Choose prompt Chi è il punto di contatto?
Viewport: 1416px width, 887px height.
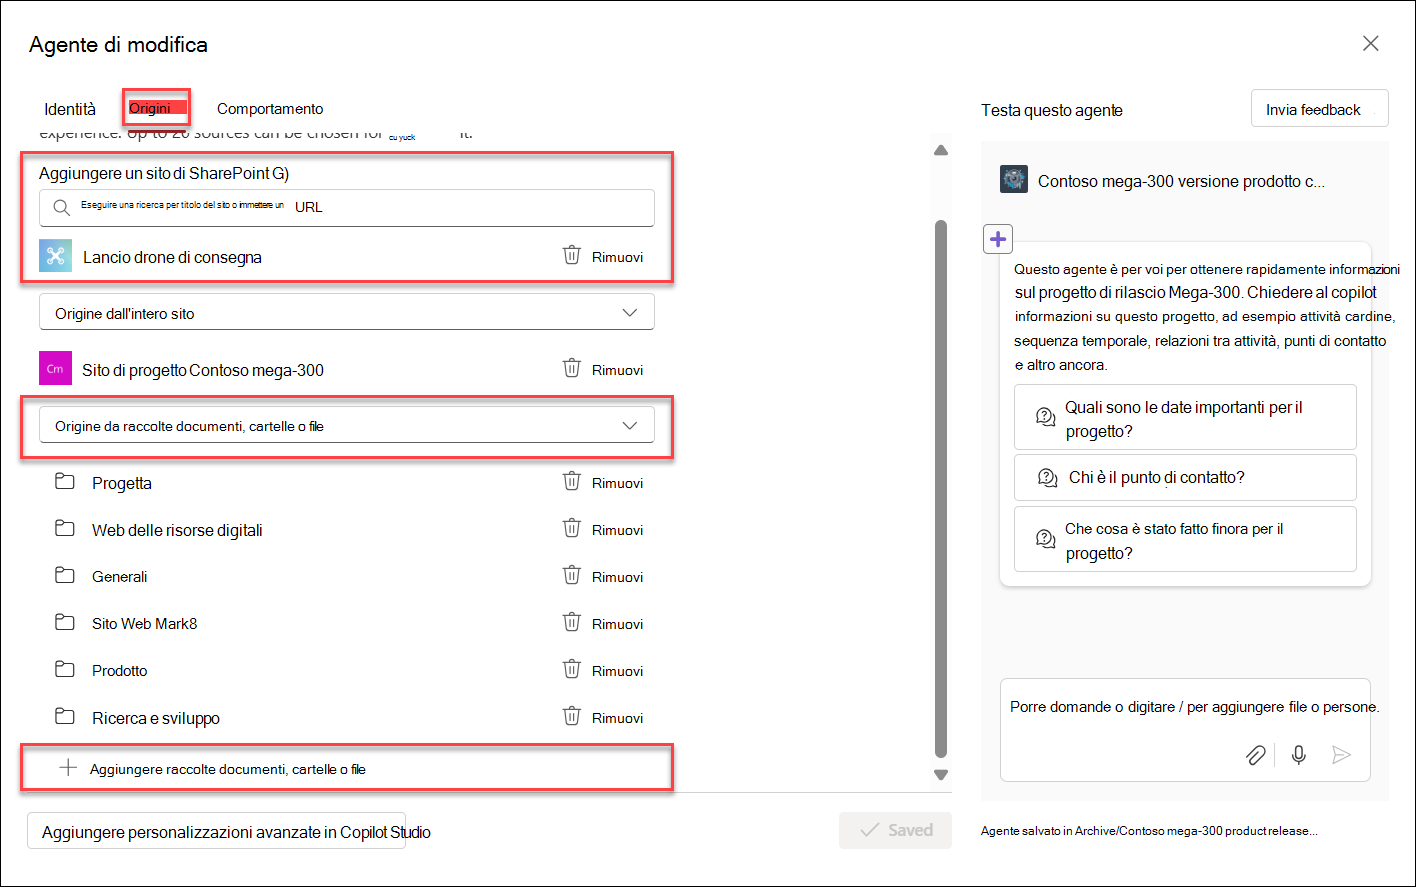tap(1185, 477)
